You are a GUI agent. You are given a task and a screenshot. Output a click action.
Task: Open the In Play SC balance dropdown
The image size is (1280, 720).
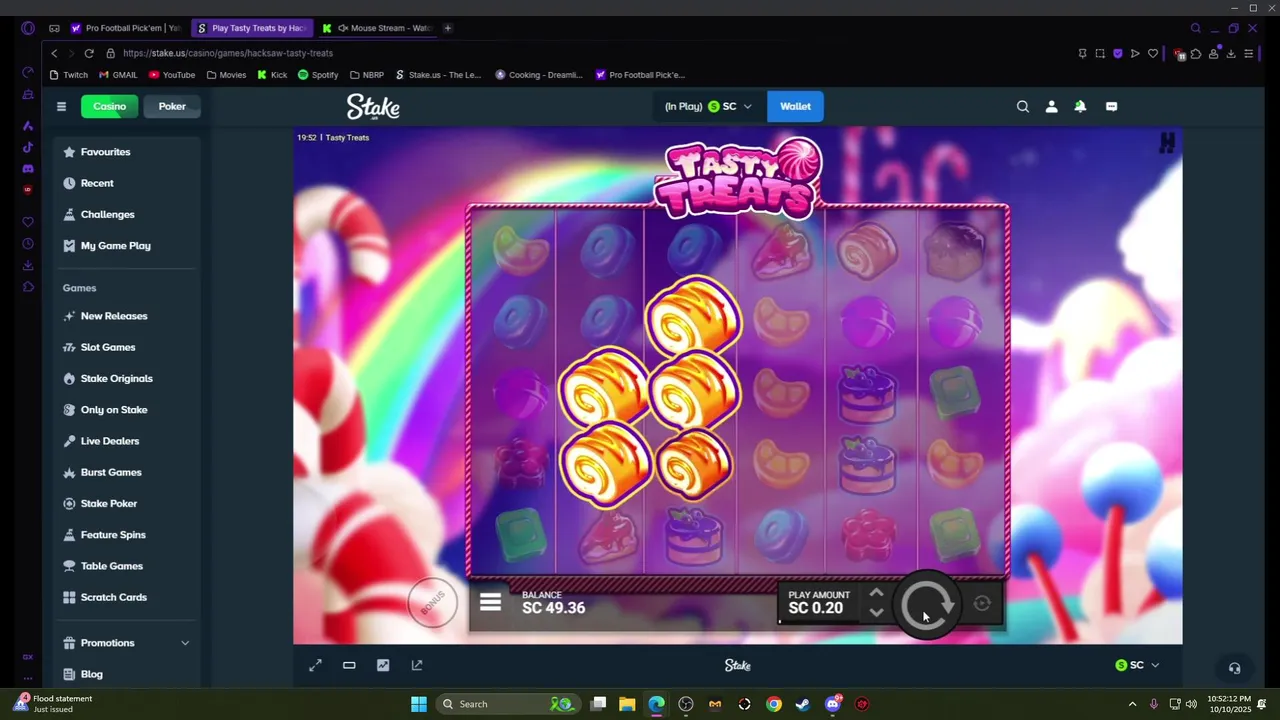(708, 106)
